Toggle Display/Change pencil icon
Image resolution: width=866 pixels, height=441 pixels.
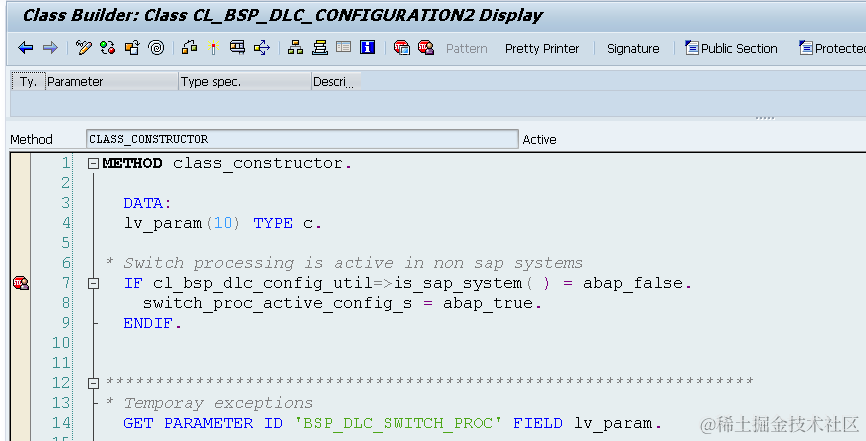pyautogui.click(x=83, y=48)
